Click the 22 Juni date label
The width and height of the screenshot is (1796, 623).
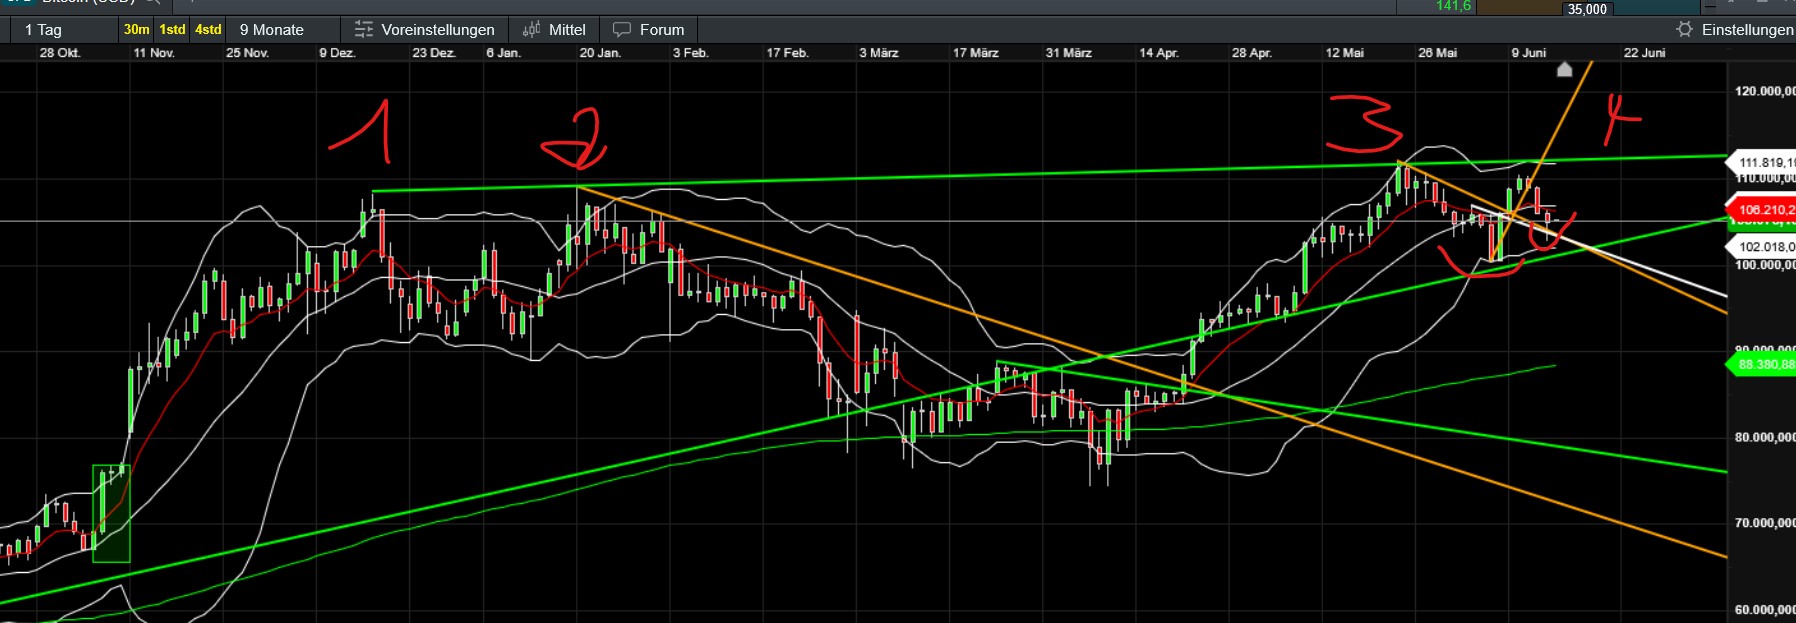pyautogui.click(x=1644, y=53)
